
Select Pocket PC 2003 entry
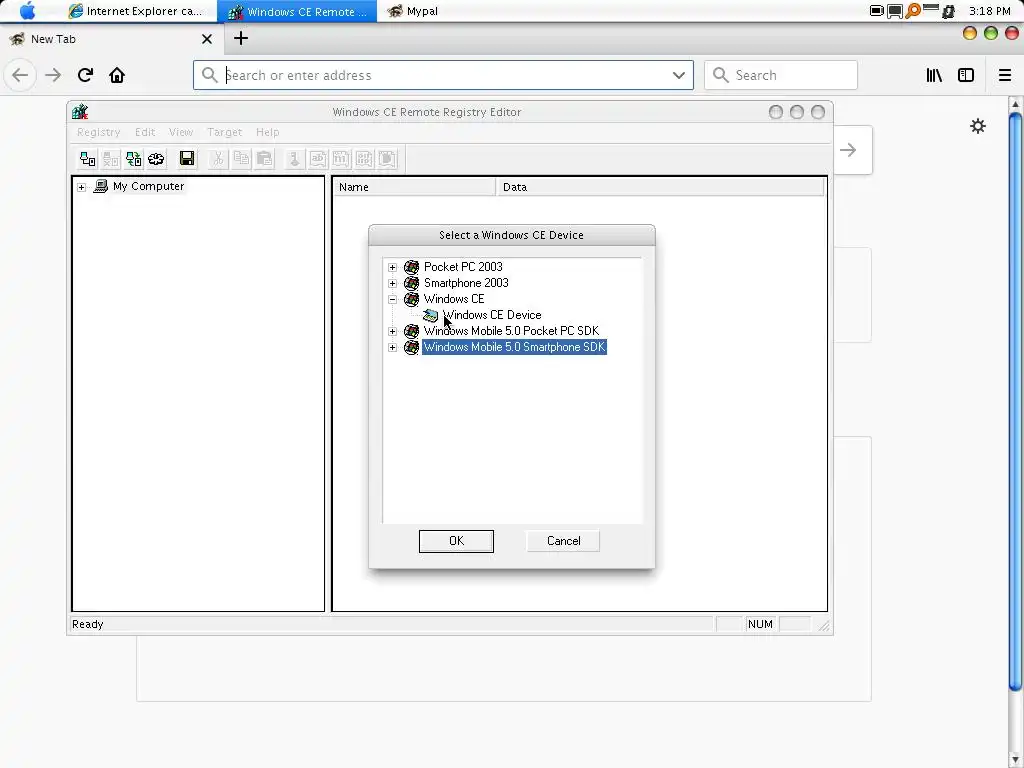click(x=463, y=267)
